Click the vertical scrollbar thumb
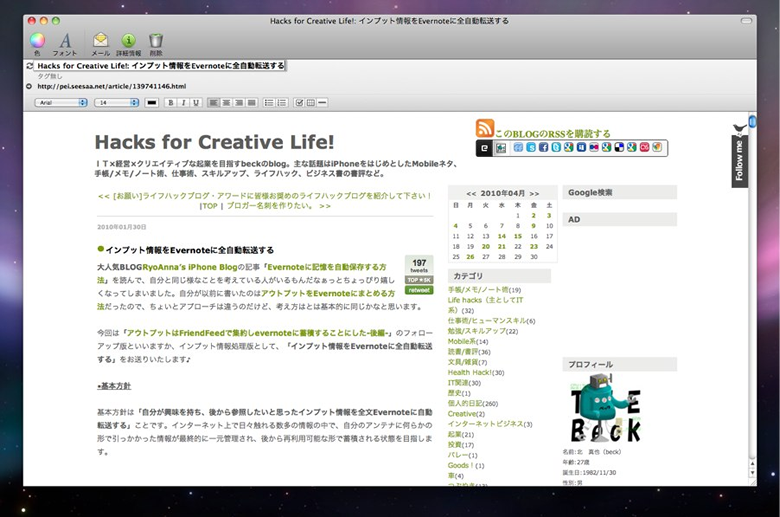780x517 pixels. [752, 121]
